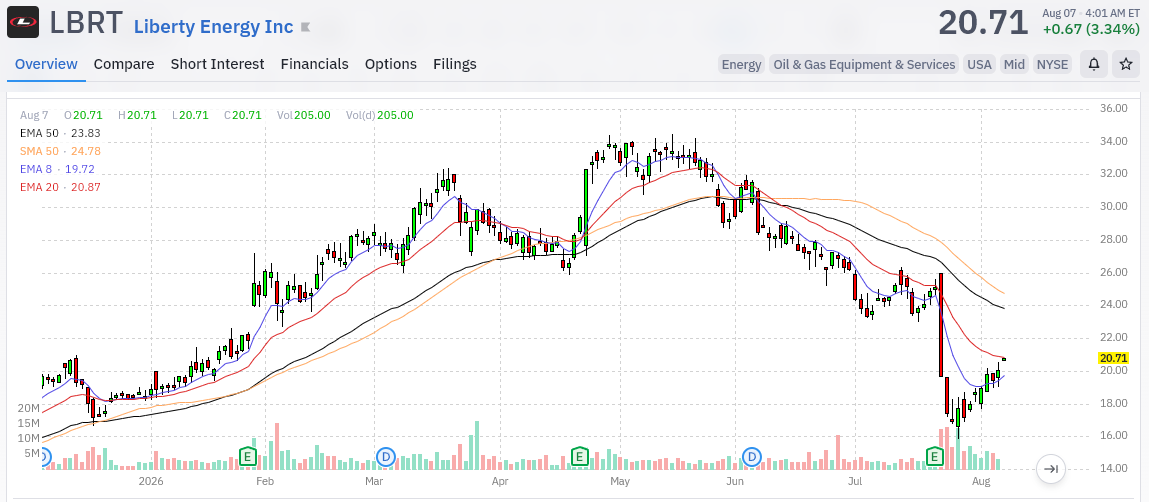Click the large 20.71 last price in the header

coord(983,23)
